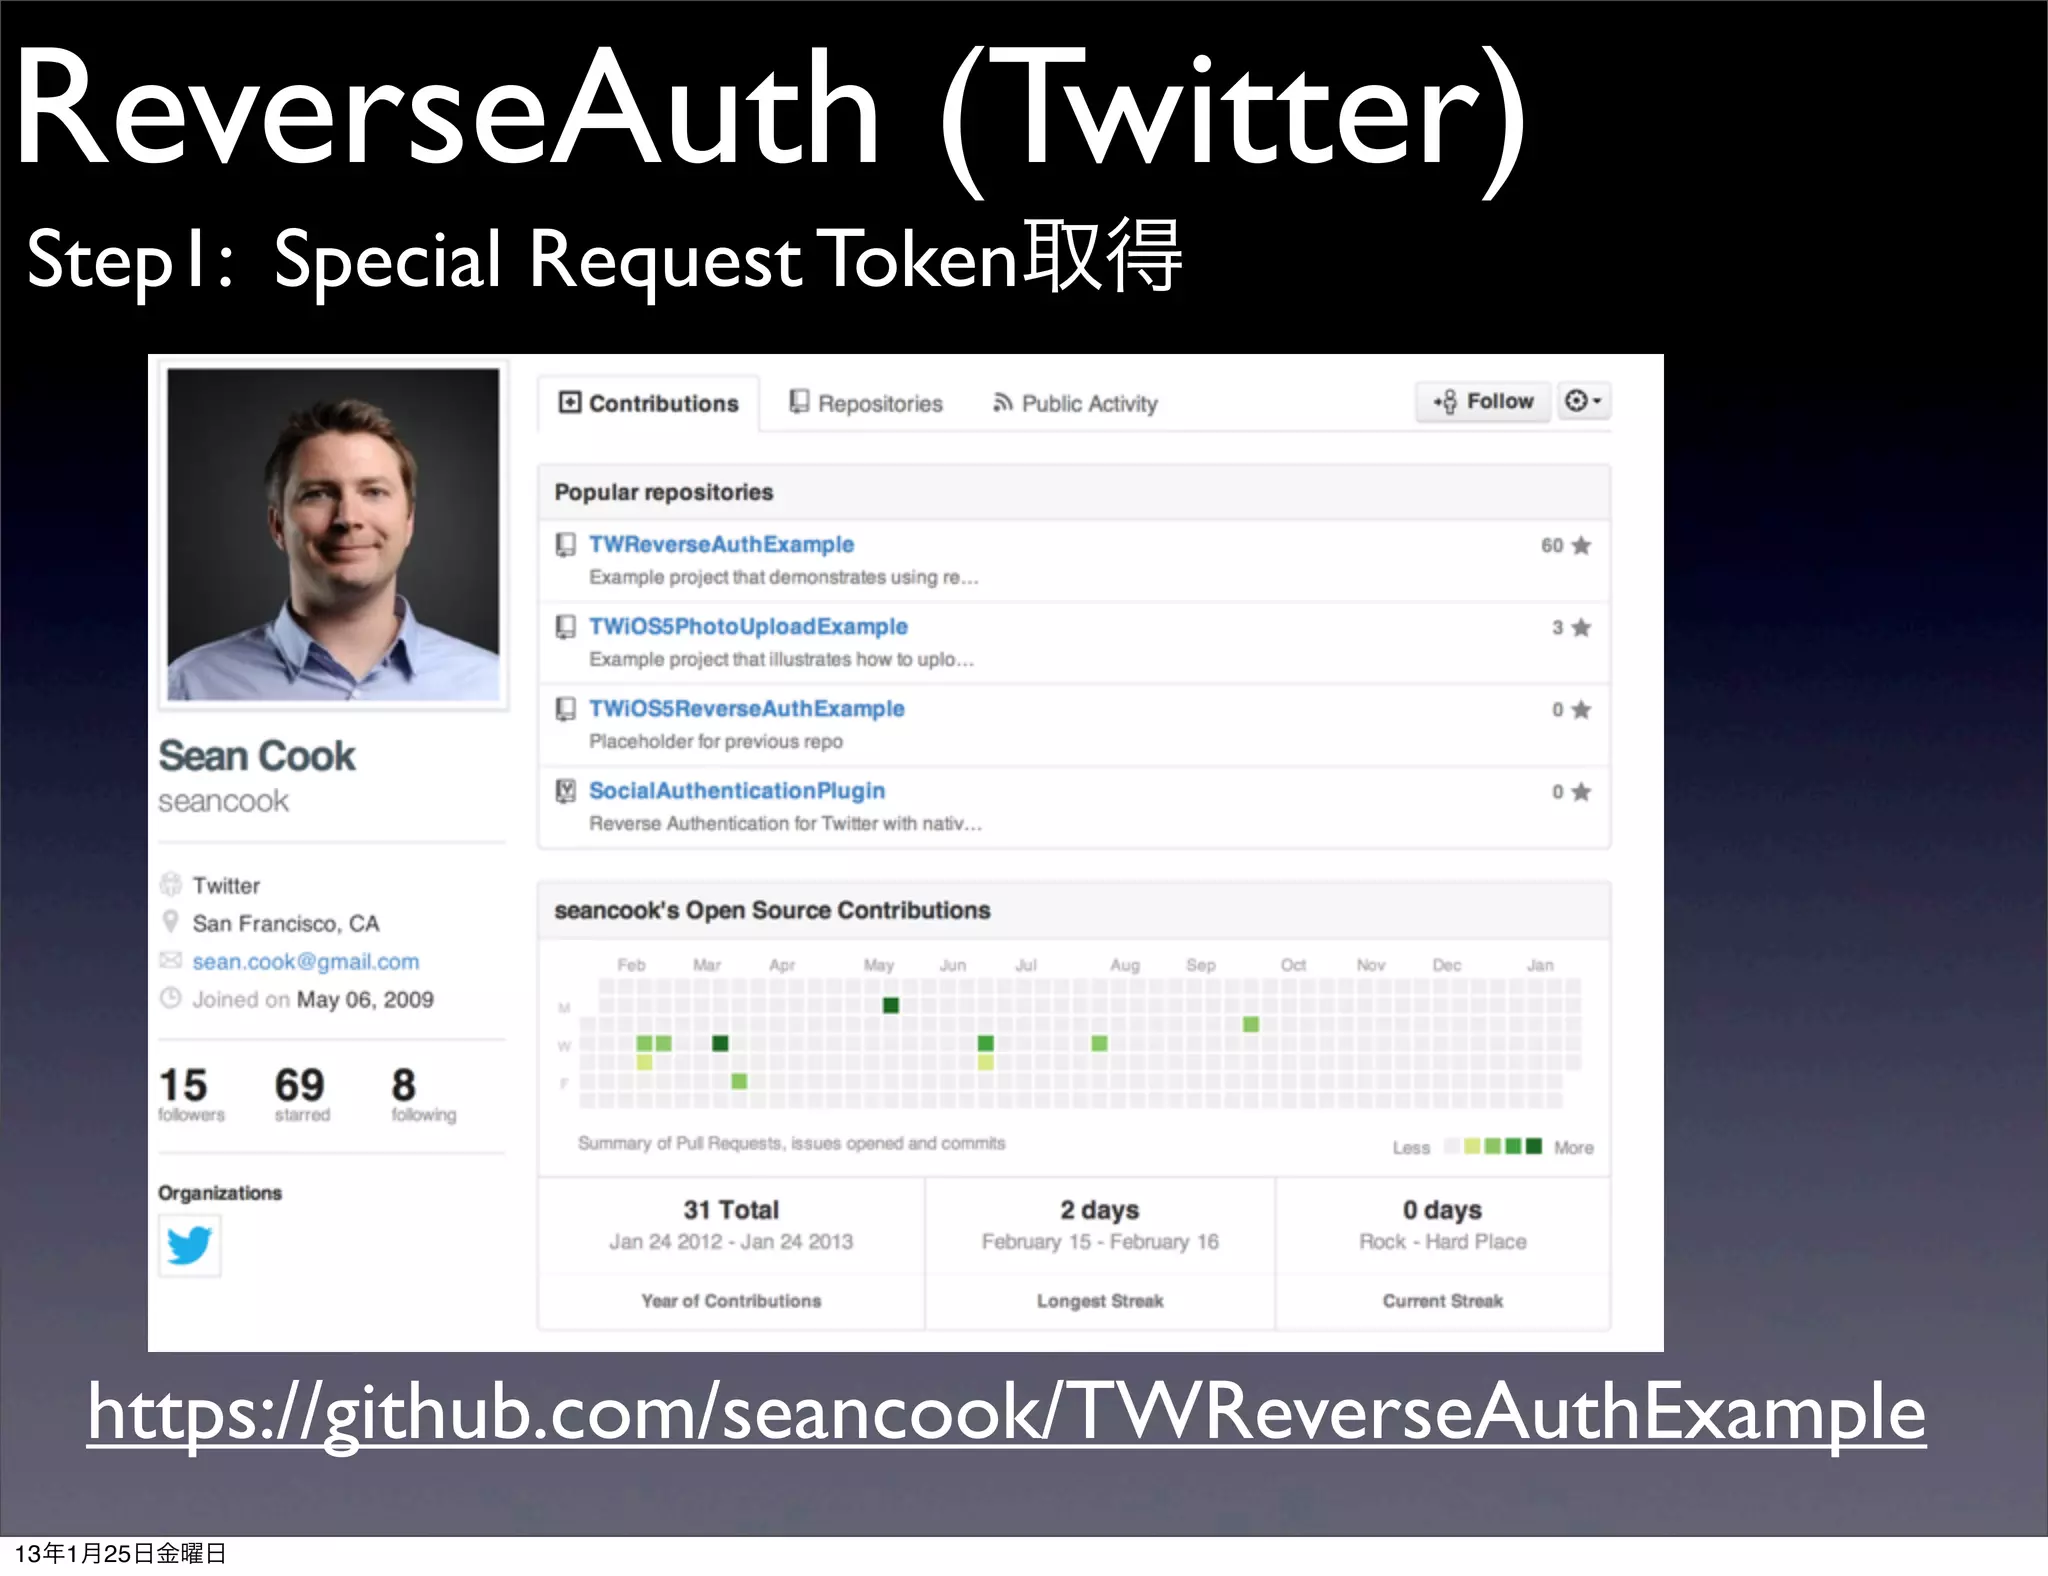Viewport: 2048px width, 1576px height.
Task: Open the gear settings dropdown
Action: pyautogui.click(x=1583, y=401)
